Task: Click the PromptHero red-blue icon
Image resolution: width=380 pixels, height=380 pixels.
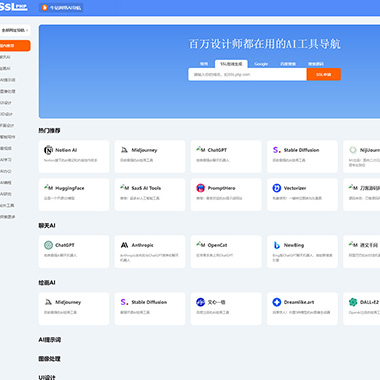Action: coord(200,188)
